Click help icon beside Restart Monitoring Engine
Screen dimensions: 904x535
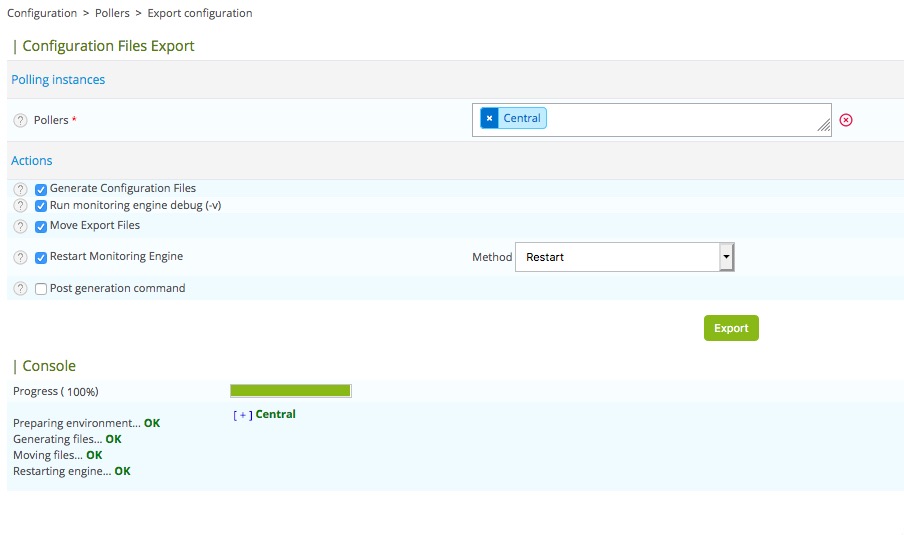point(20,257)
